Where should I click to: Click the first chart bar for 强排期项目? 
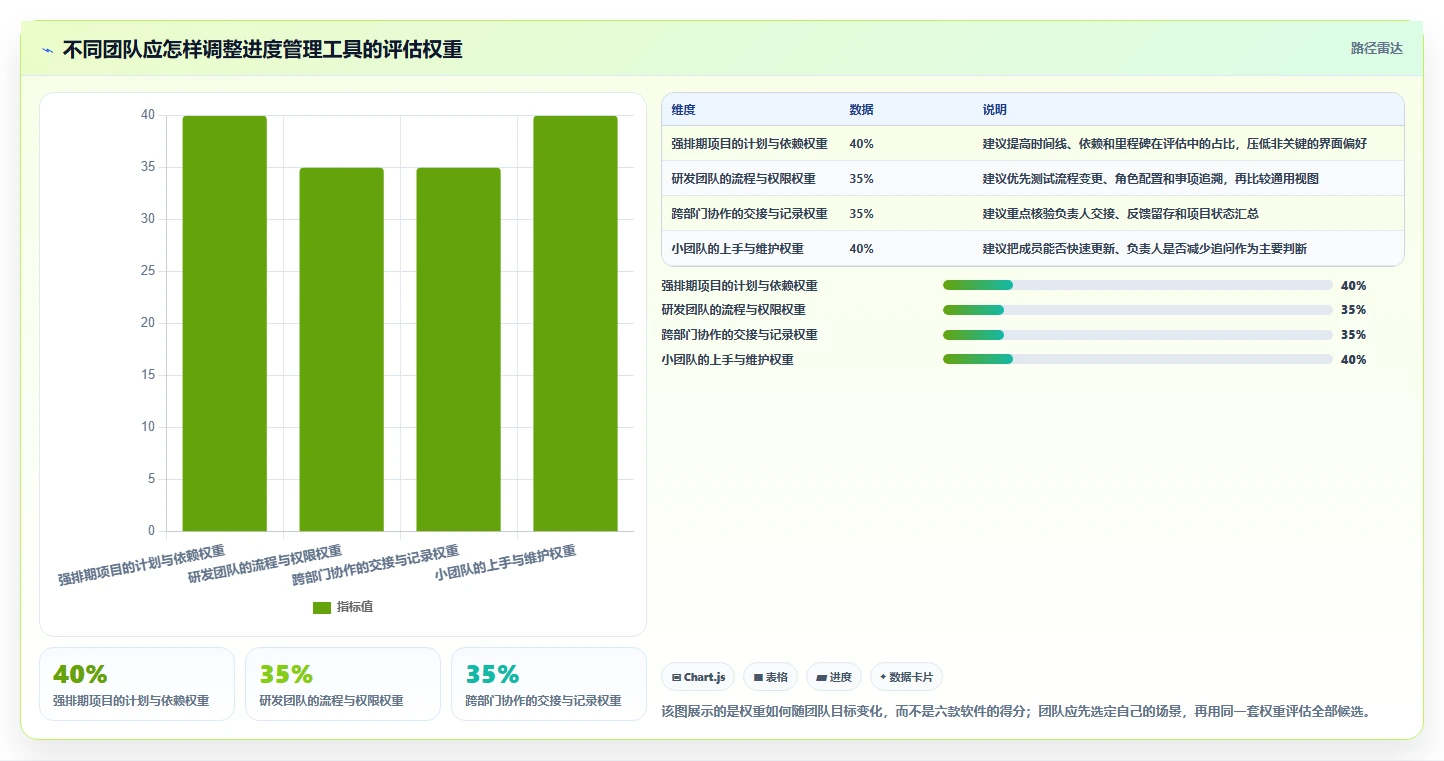point(224,323)
